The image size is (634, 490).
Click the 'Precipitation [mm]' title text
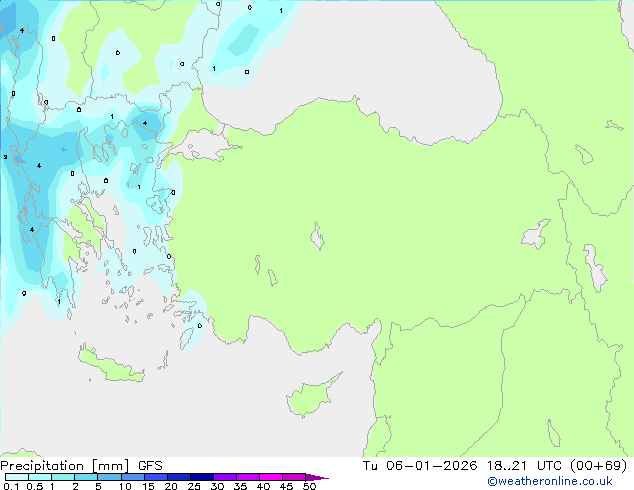(65, 466)
